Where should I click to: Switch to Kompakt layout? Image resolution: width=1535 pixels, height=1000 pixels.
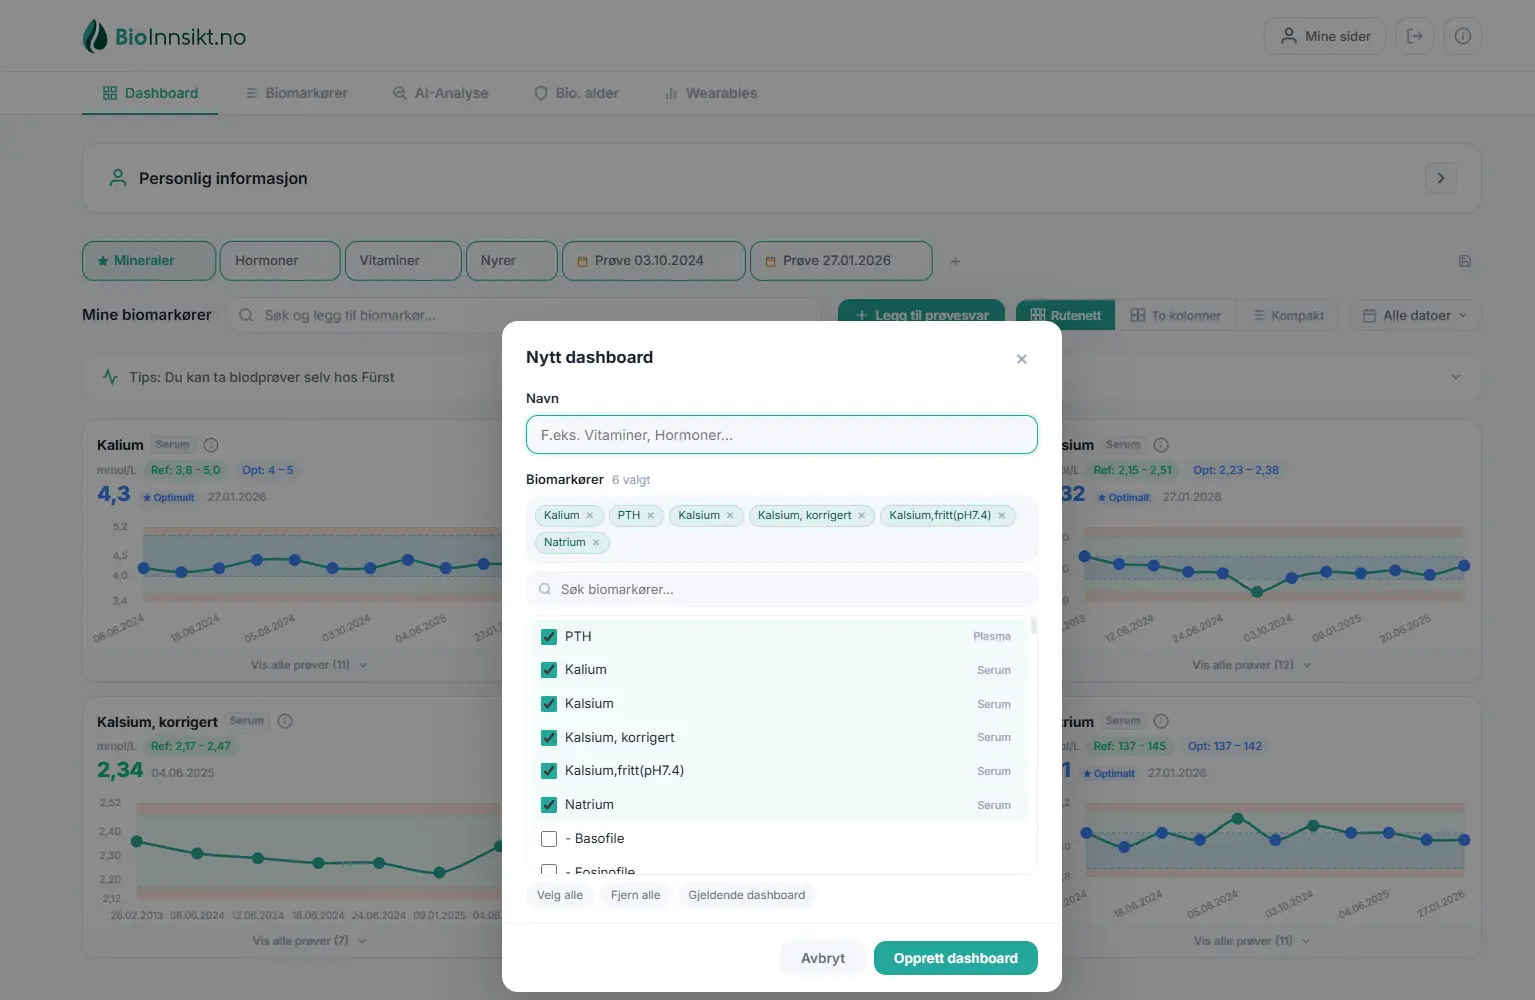point(1288,315)
